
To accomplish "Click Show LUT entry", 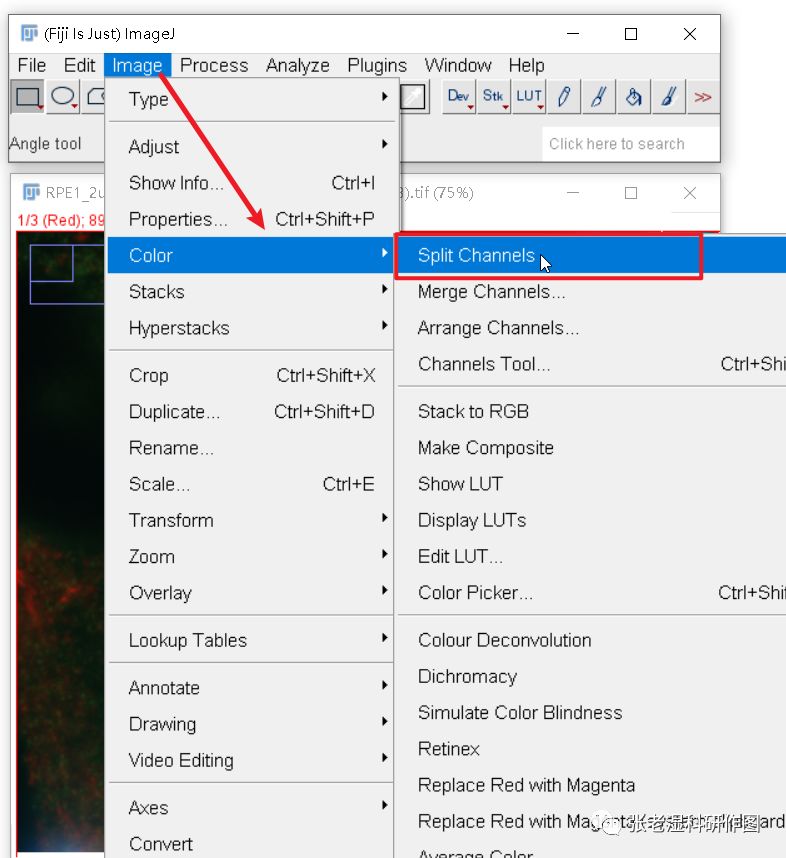I will [x=592, y=484].
